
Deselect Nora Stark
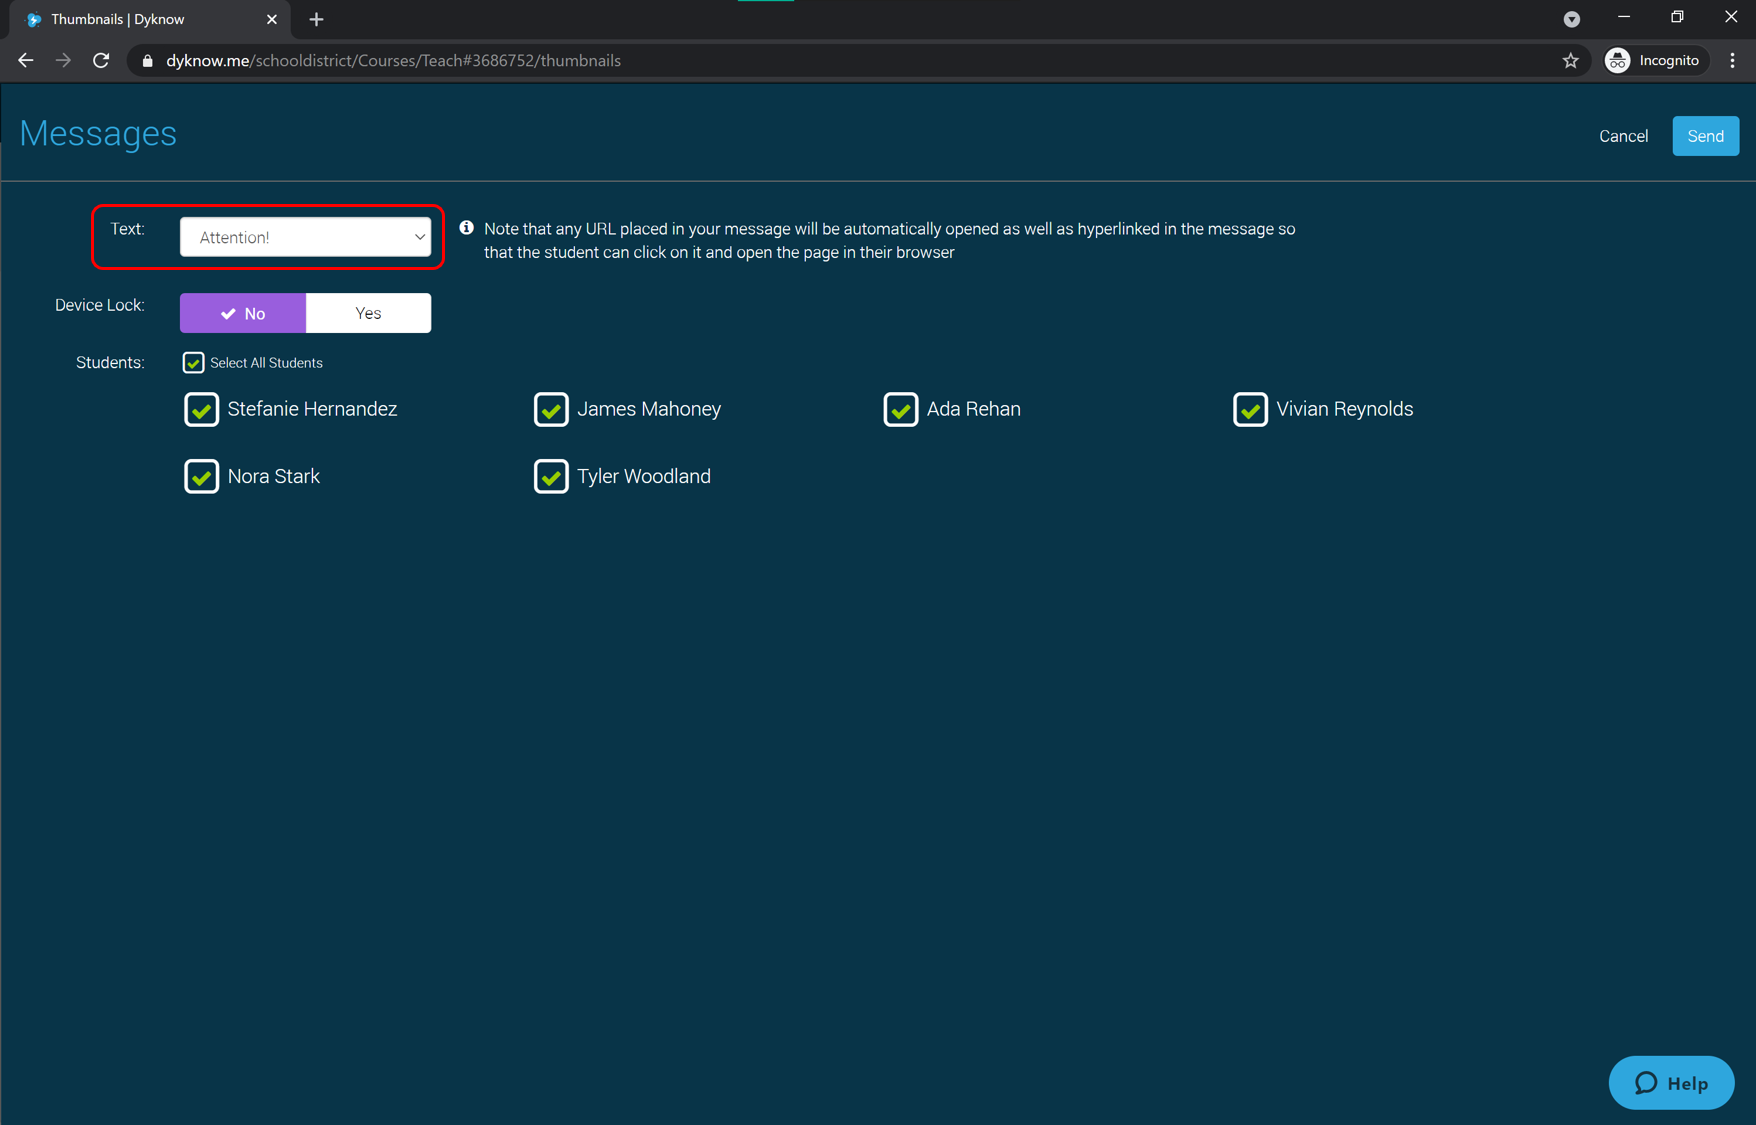[x=201, y=476]
